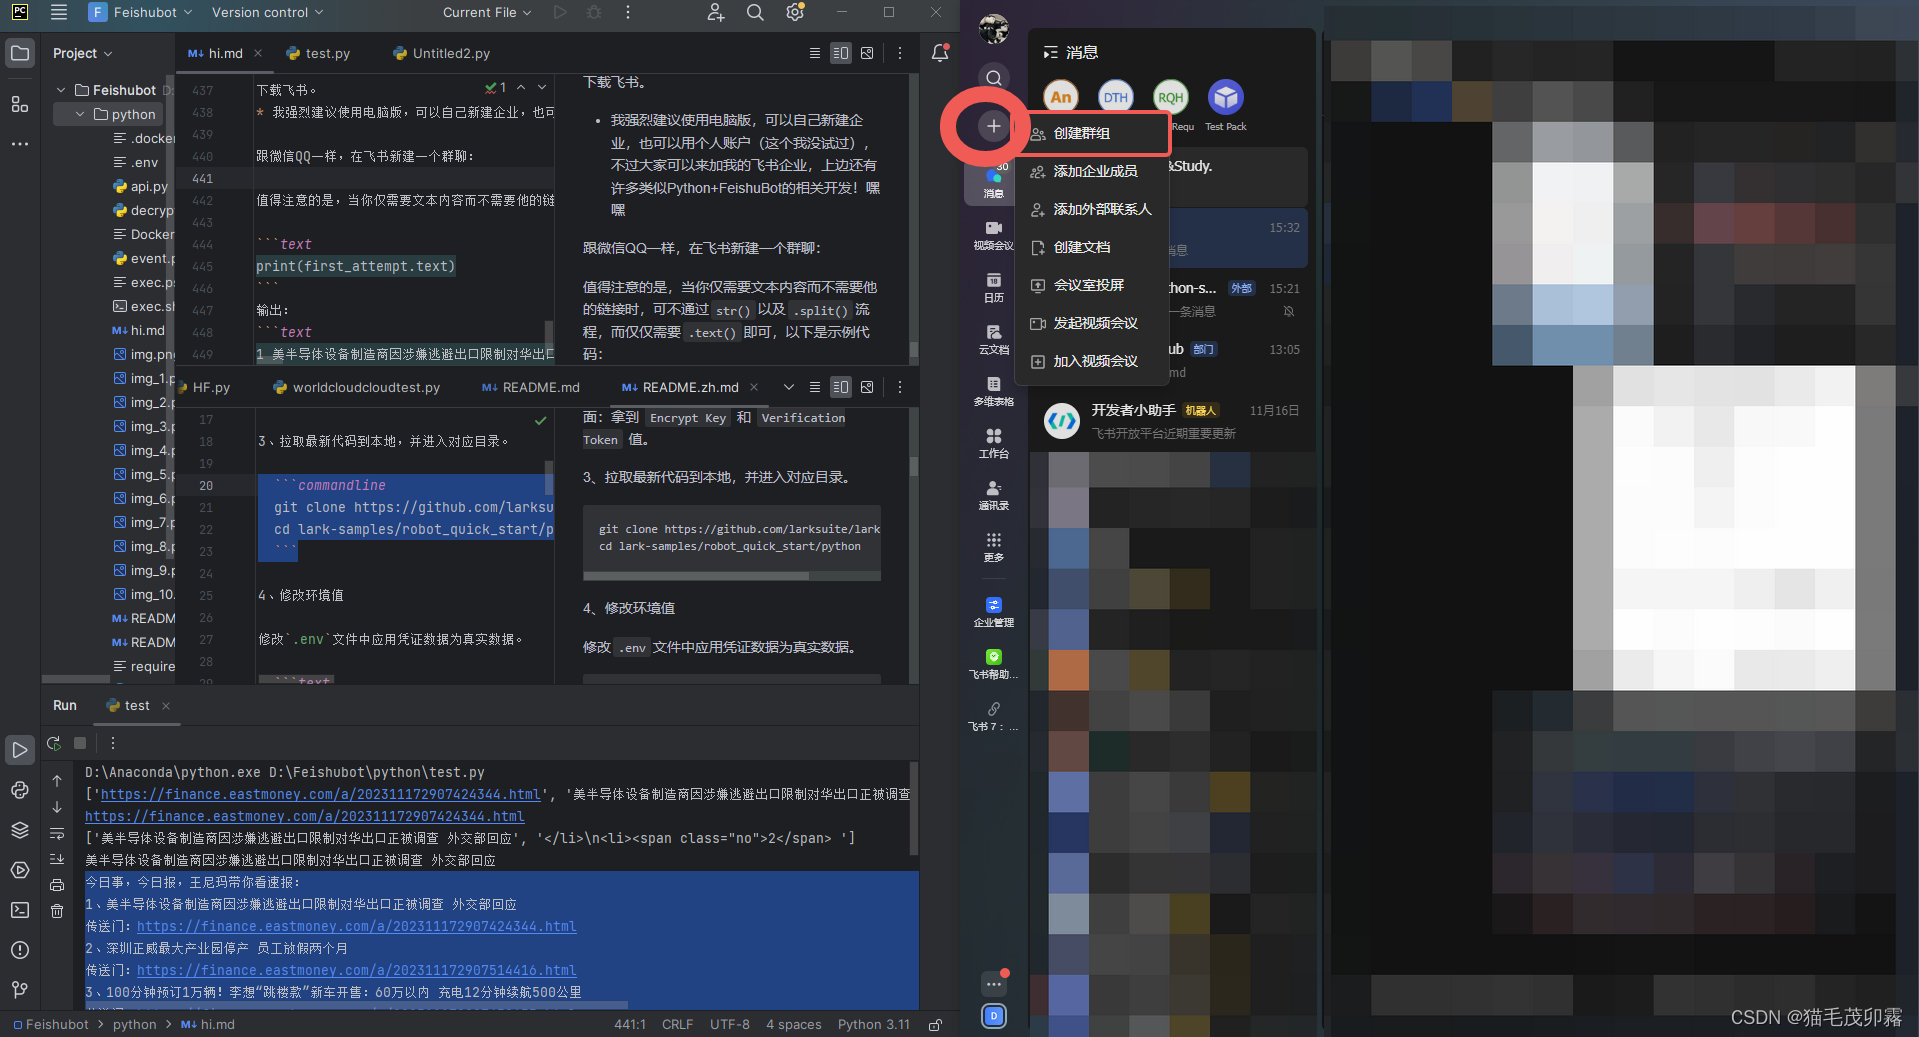Open the Structure tool window icon

[20, 104]
